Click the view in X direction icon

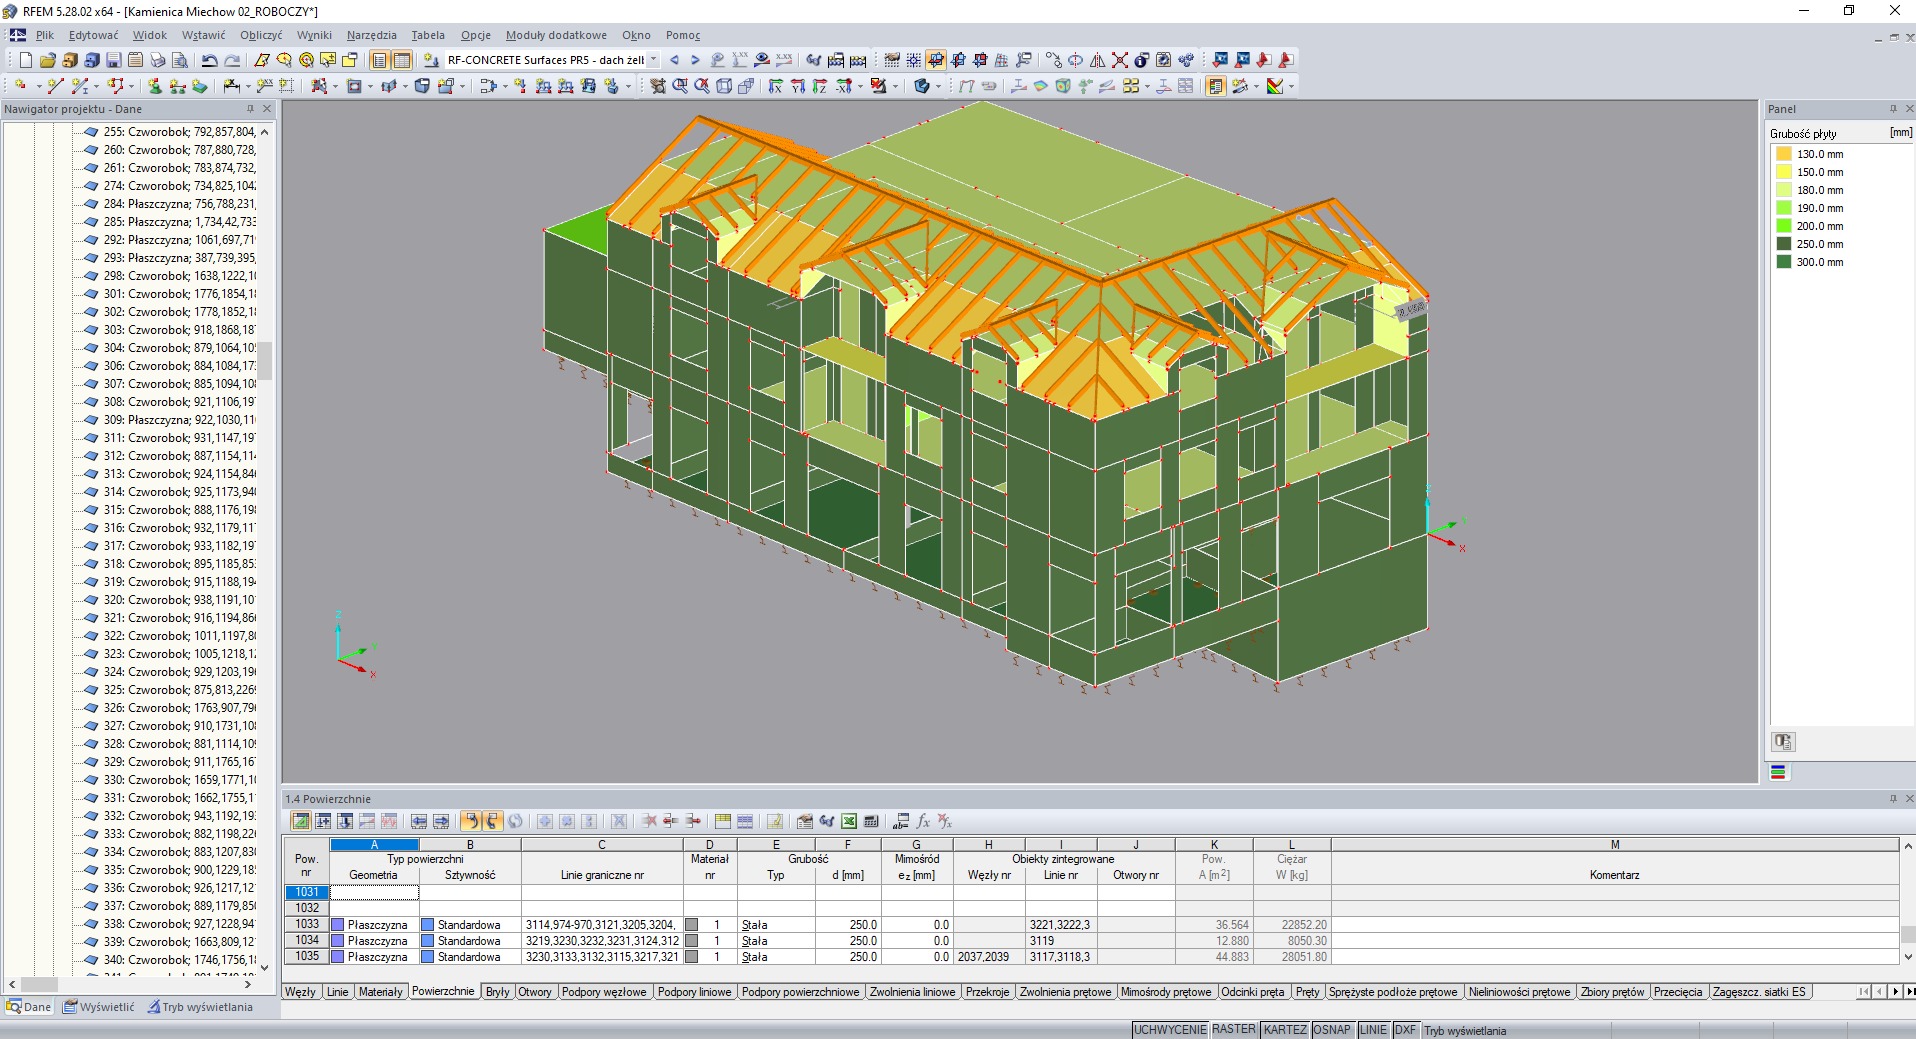pos(775,86)
